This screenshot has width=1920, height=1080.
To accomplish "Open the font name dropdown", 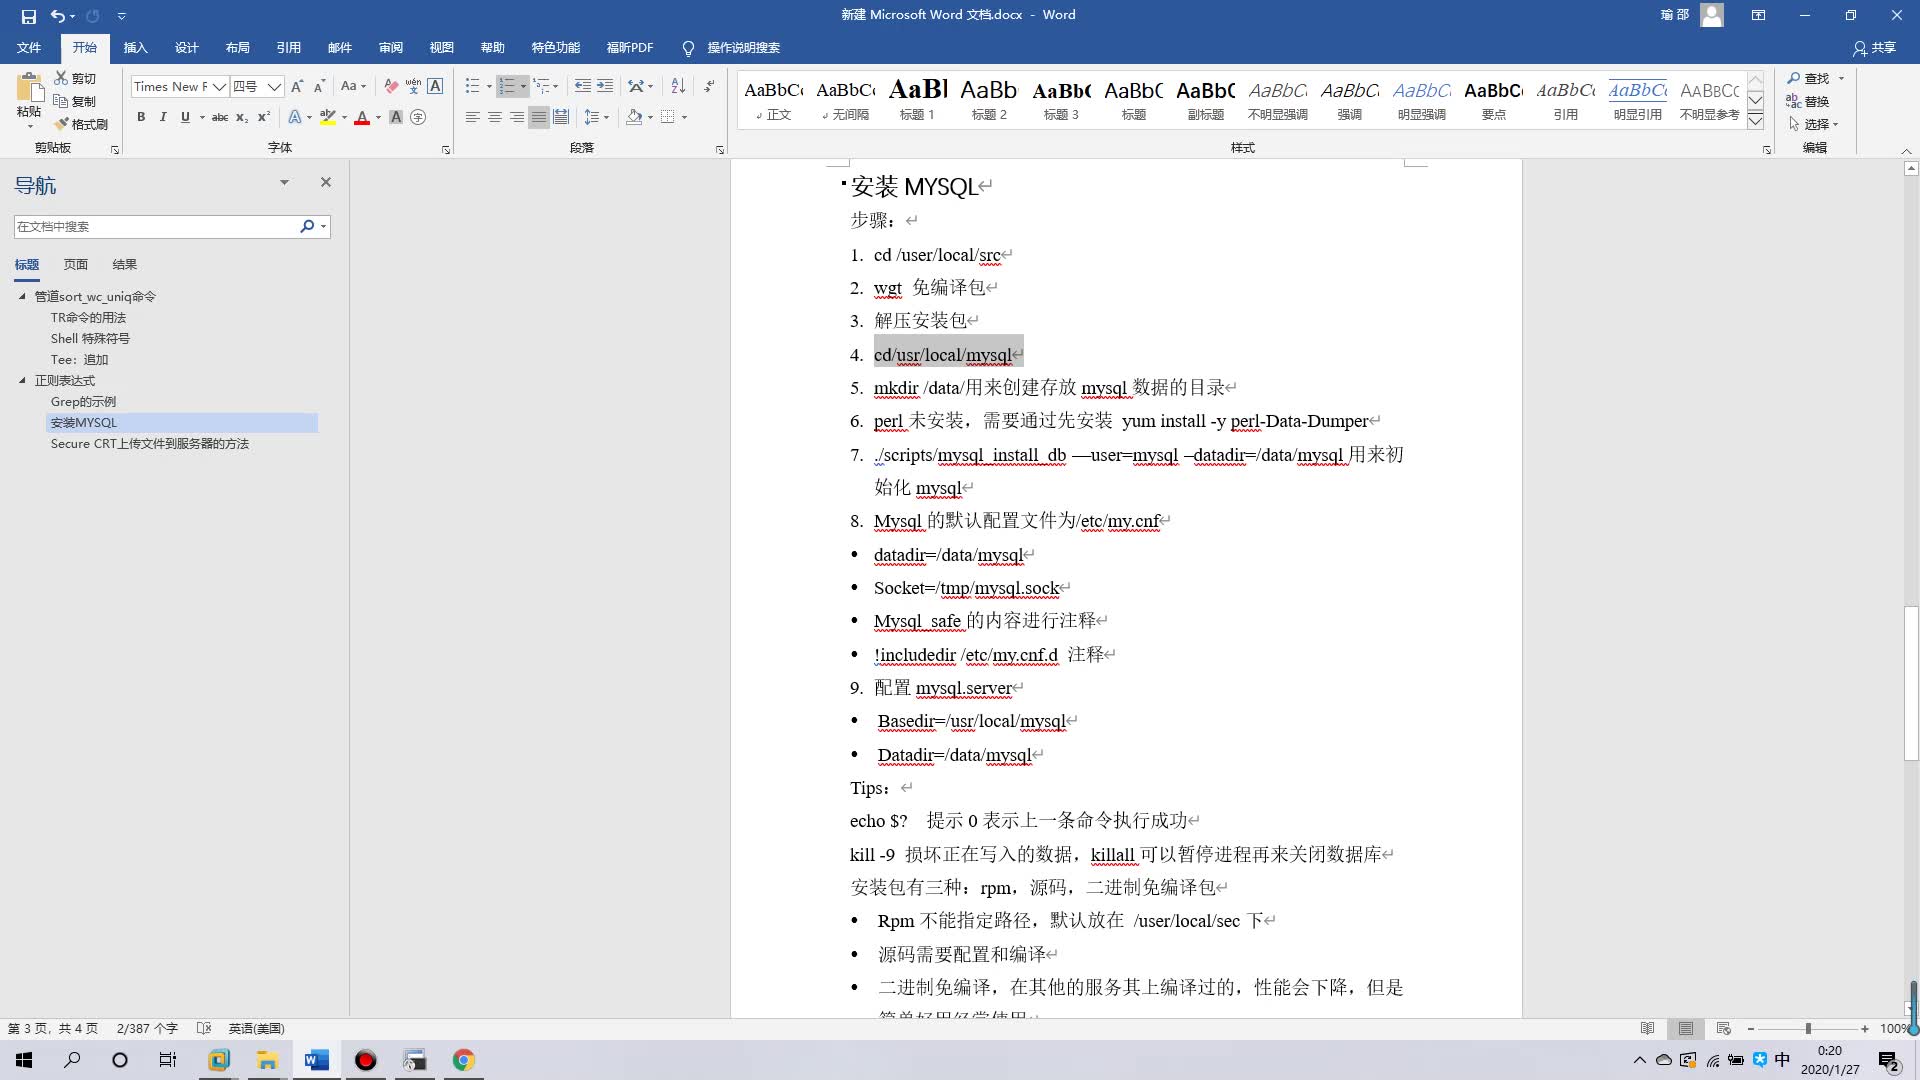I will point(219,87).
